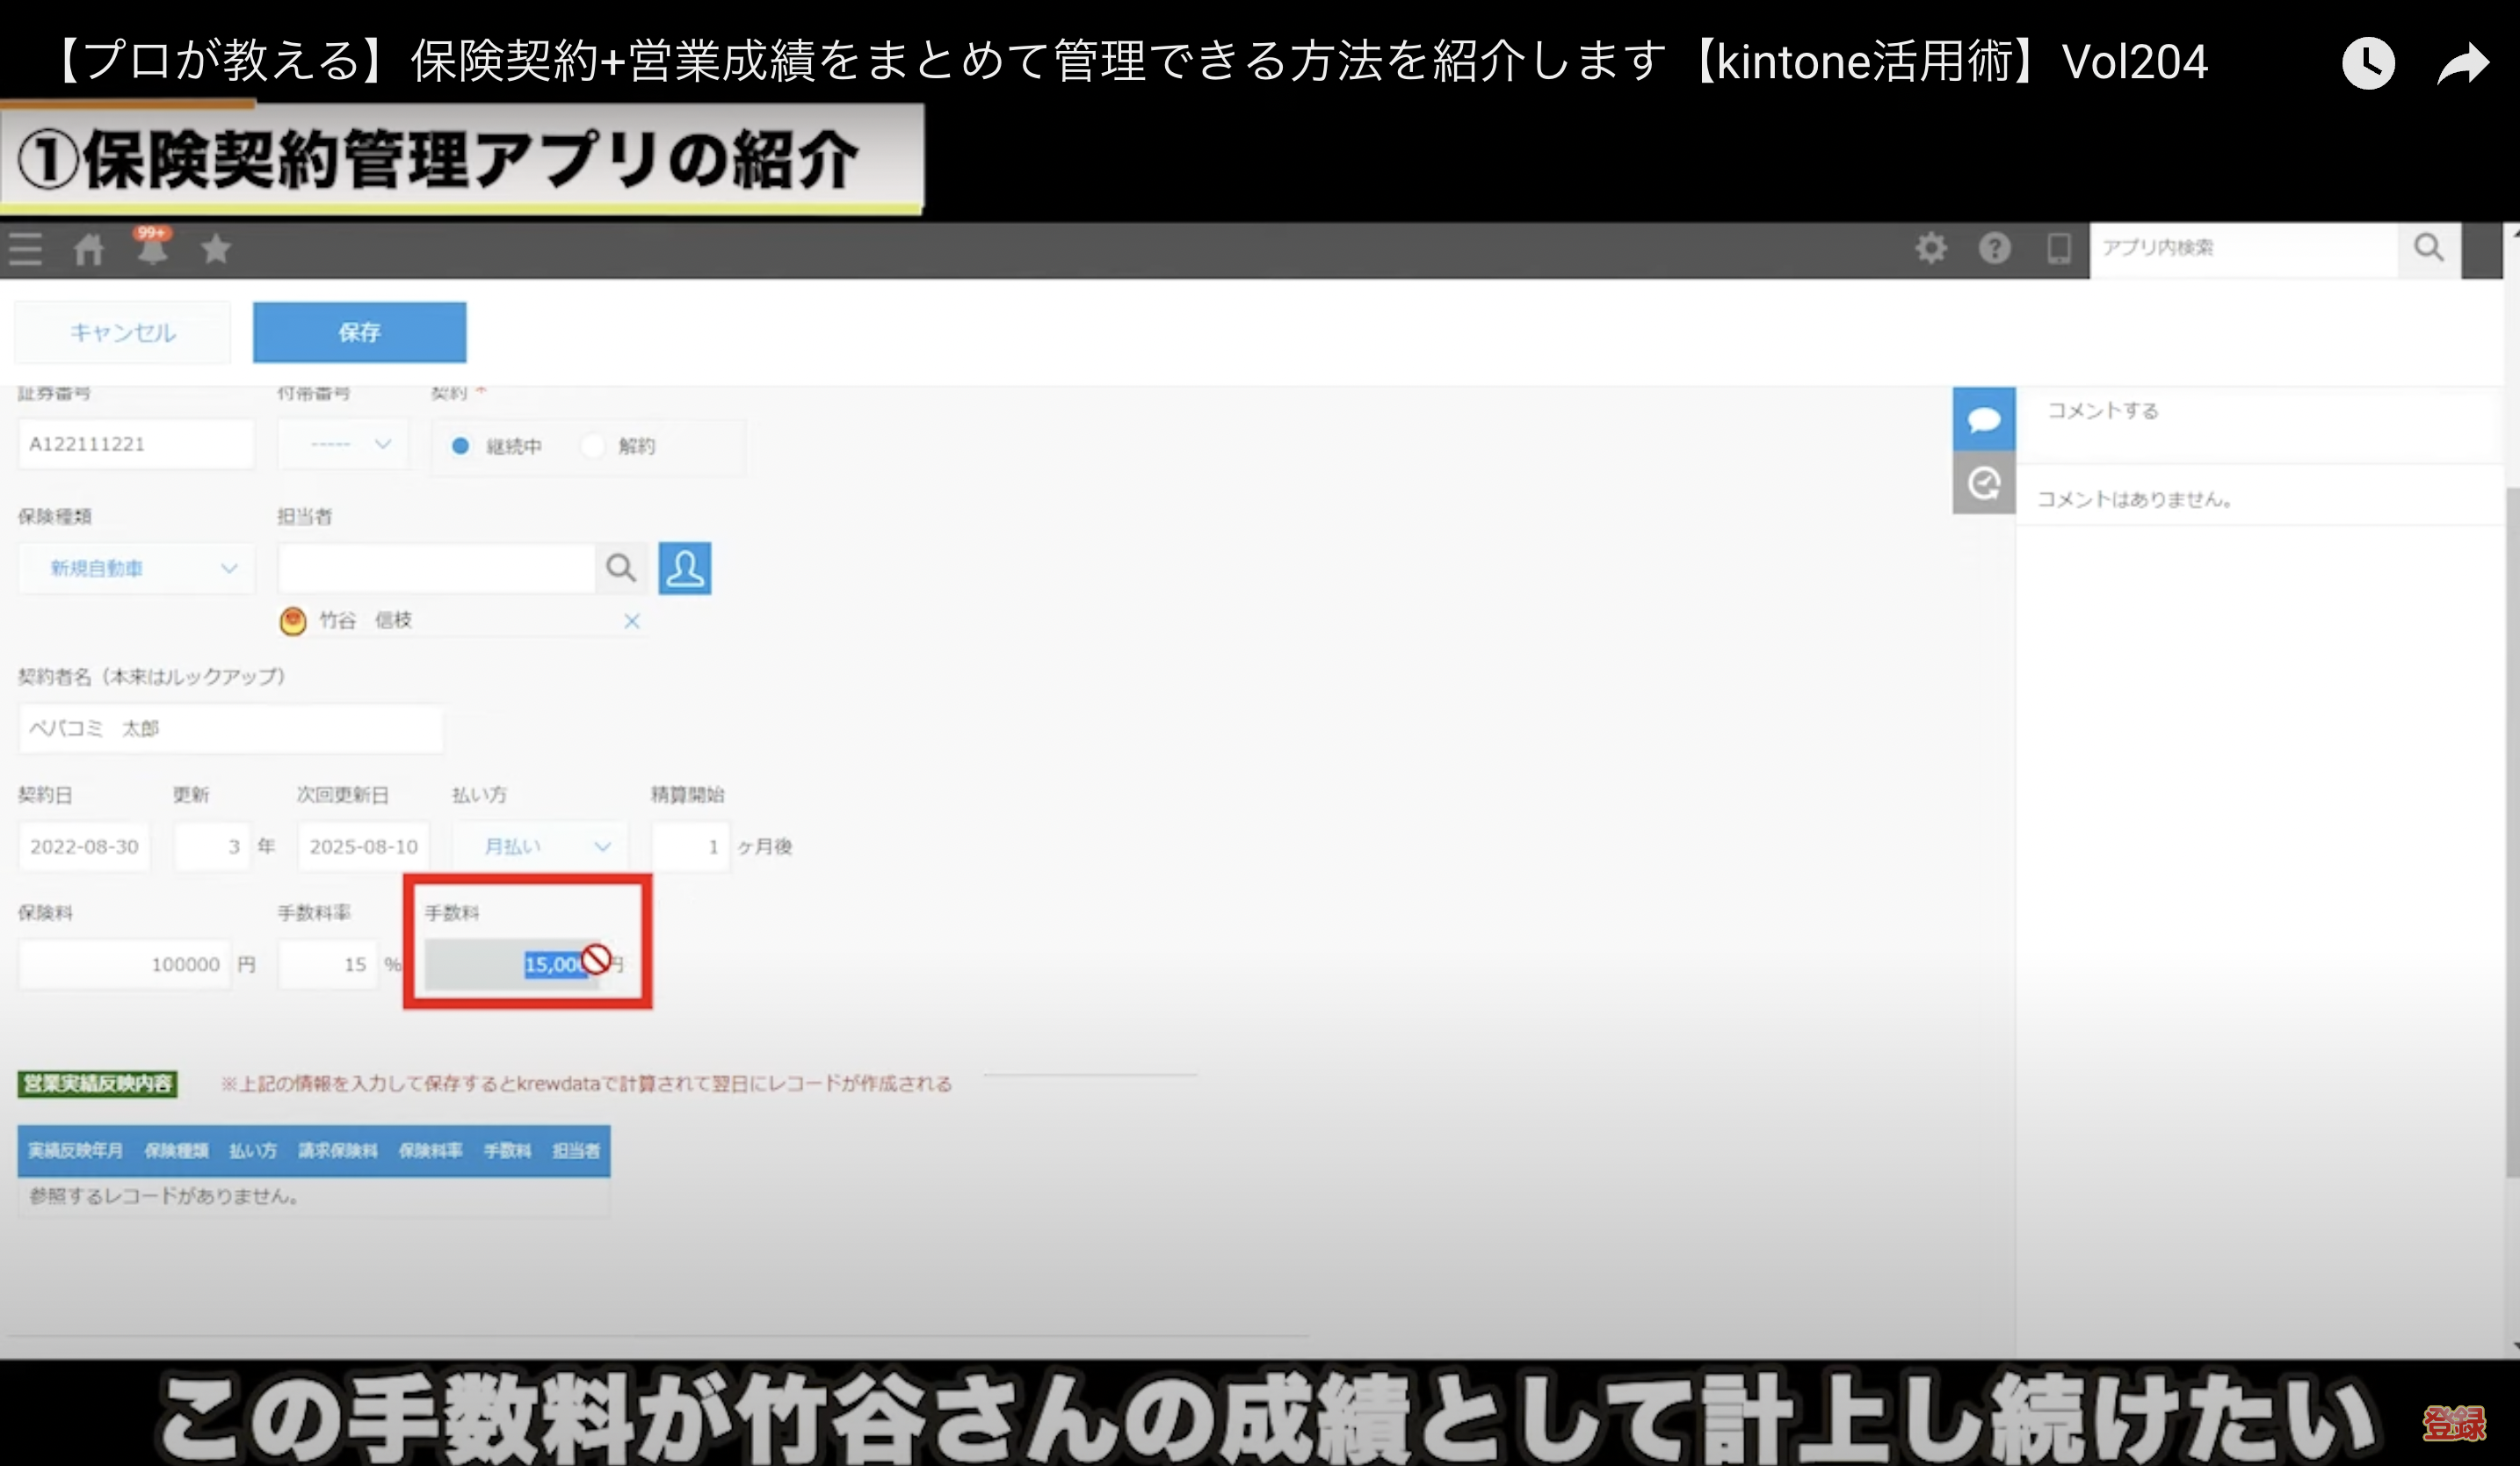Viewport: 2520px width, 1466px height.
Task: Open the comment bubble tab
Action: 1984,419
